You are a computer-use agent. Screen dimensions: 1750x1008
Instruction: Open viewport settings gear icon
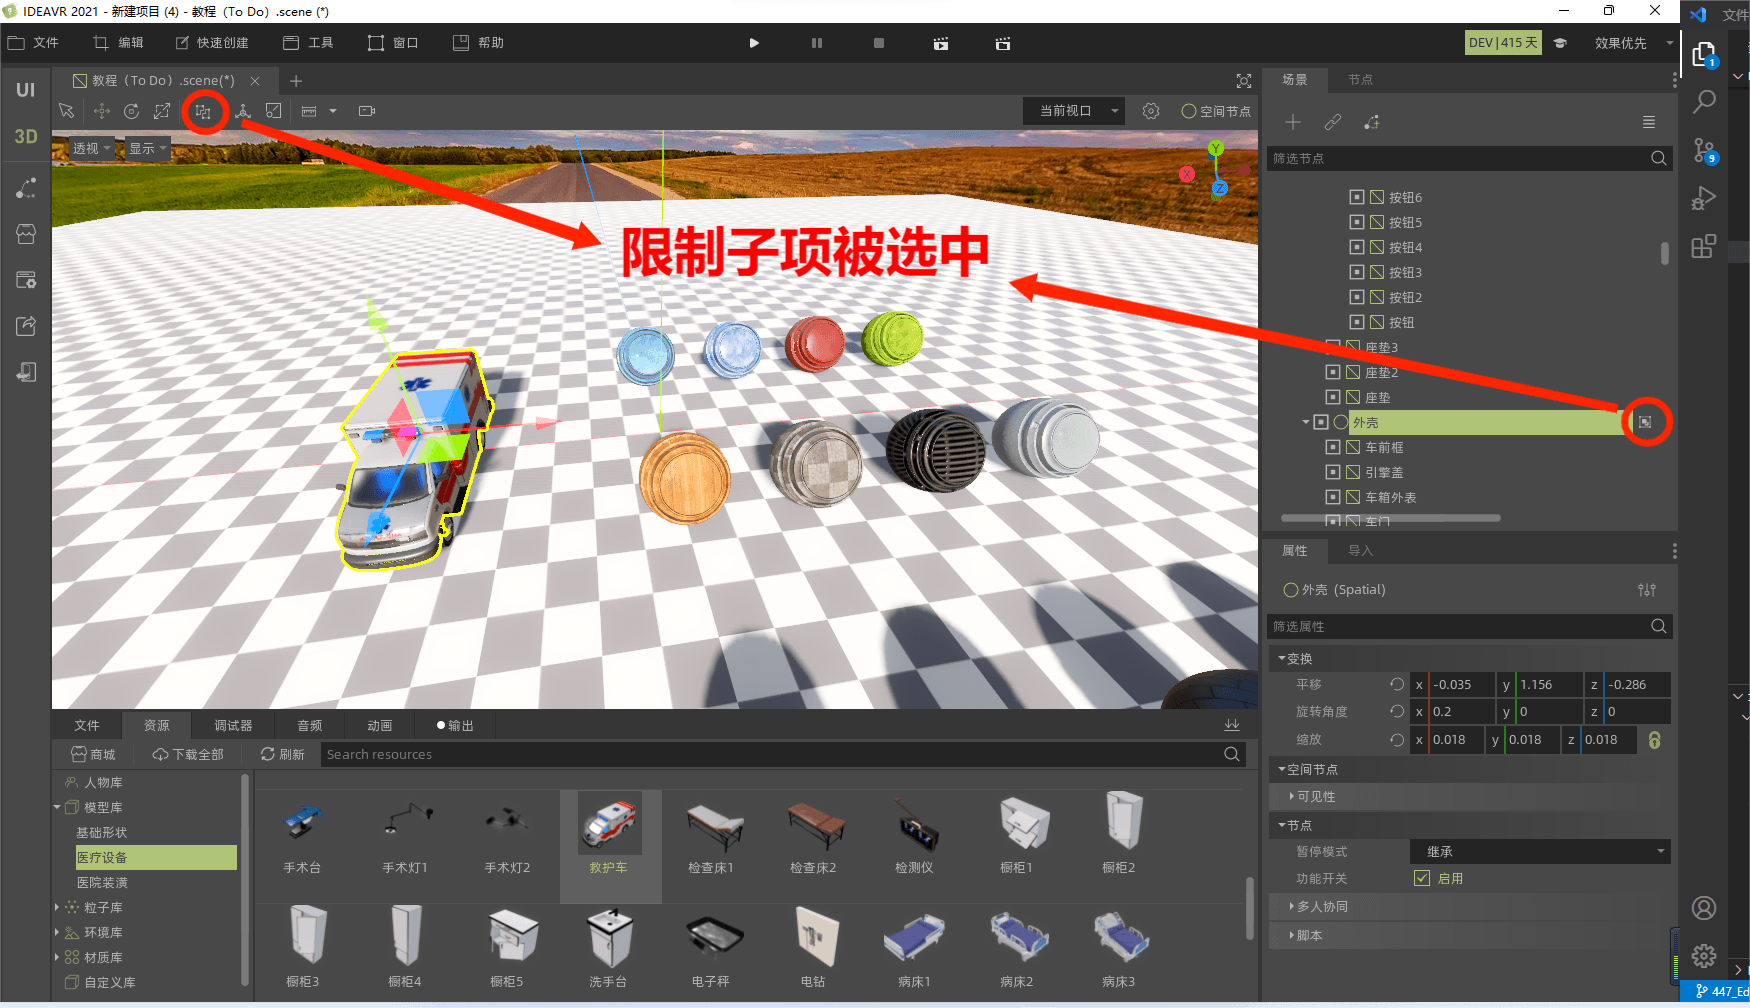pos(1151,111)
